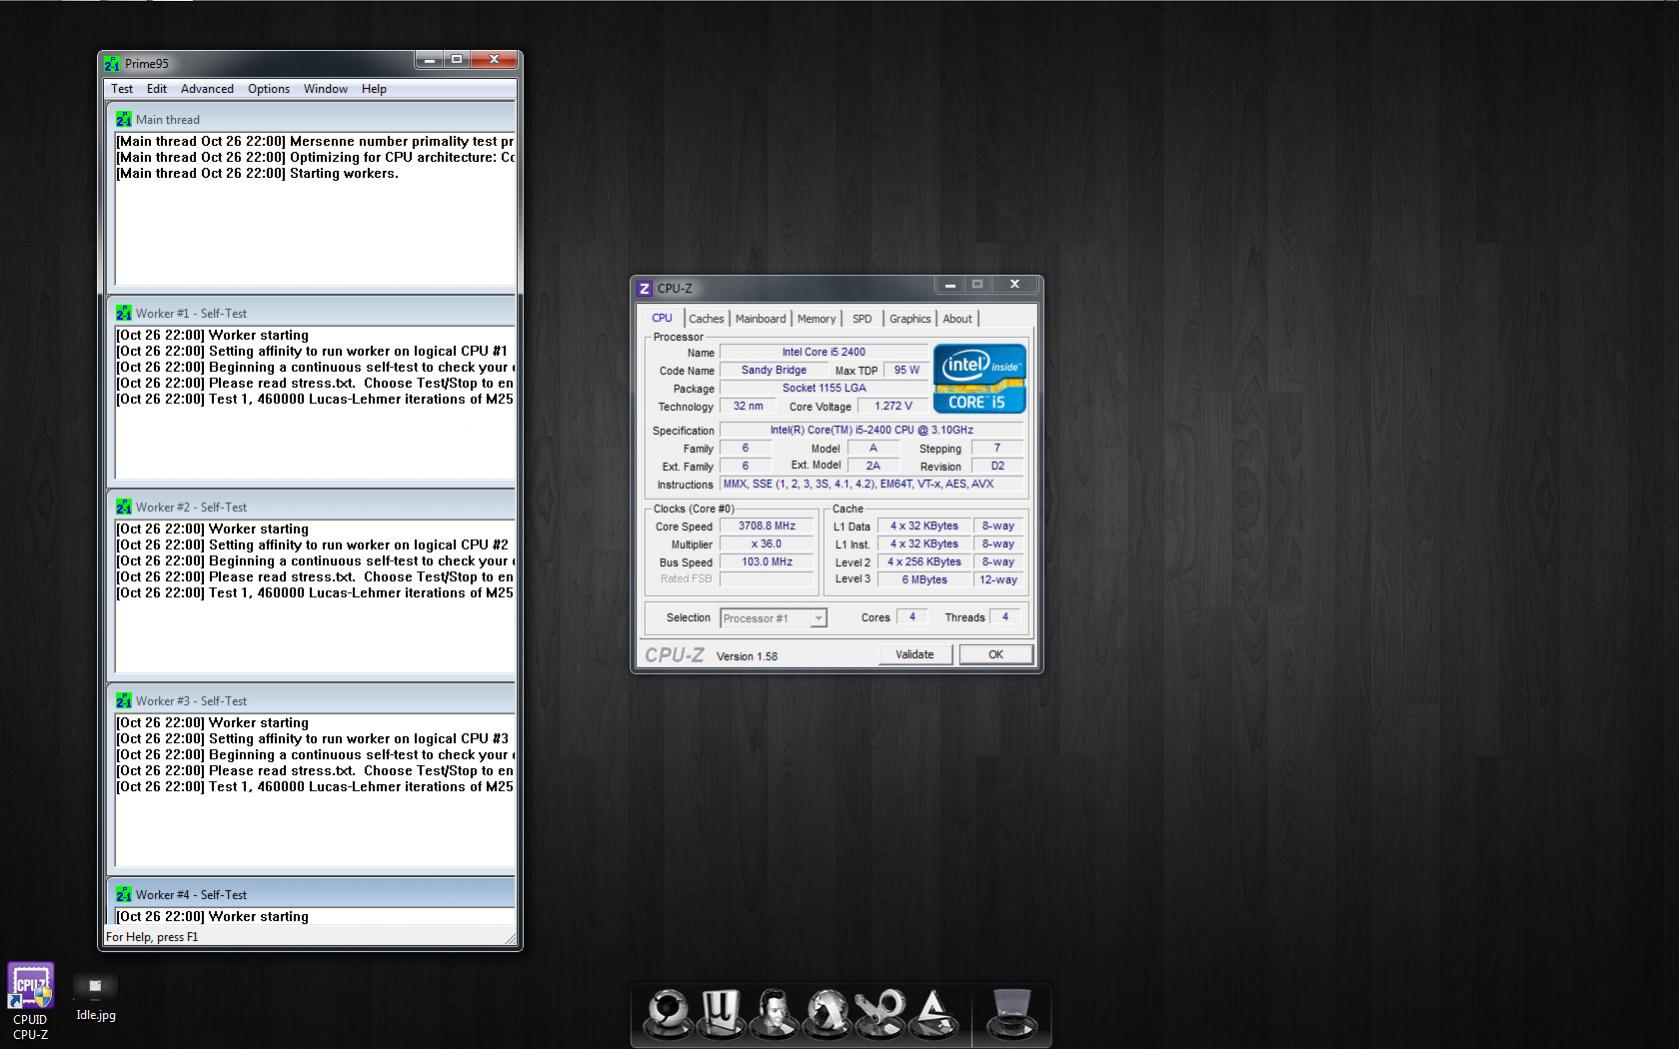Click the '4 x 256 KBytes' Level 2 value
The width and height of the screenshot is (1679, 1049).
(x=925, y=562)
